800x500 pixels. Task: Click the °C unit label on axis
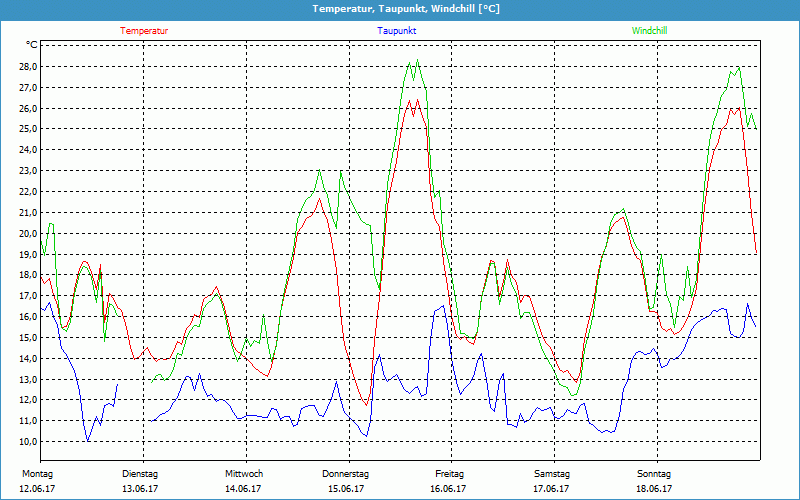coord(32,45)
